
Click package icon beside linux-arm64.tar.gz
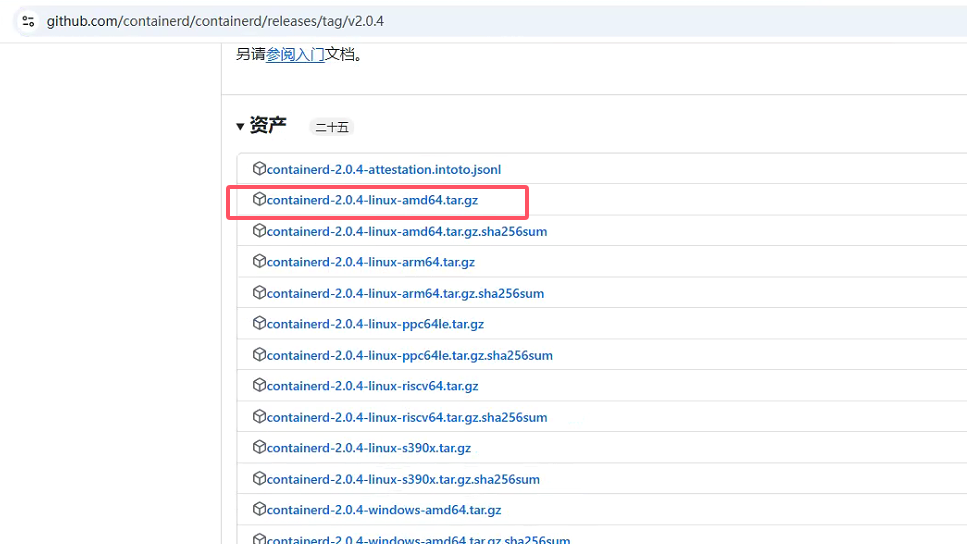(259, 262)
